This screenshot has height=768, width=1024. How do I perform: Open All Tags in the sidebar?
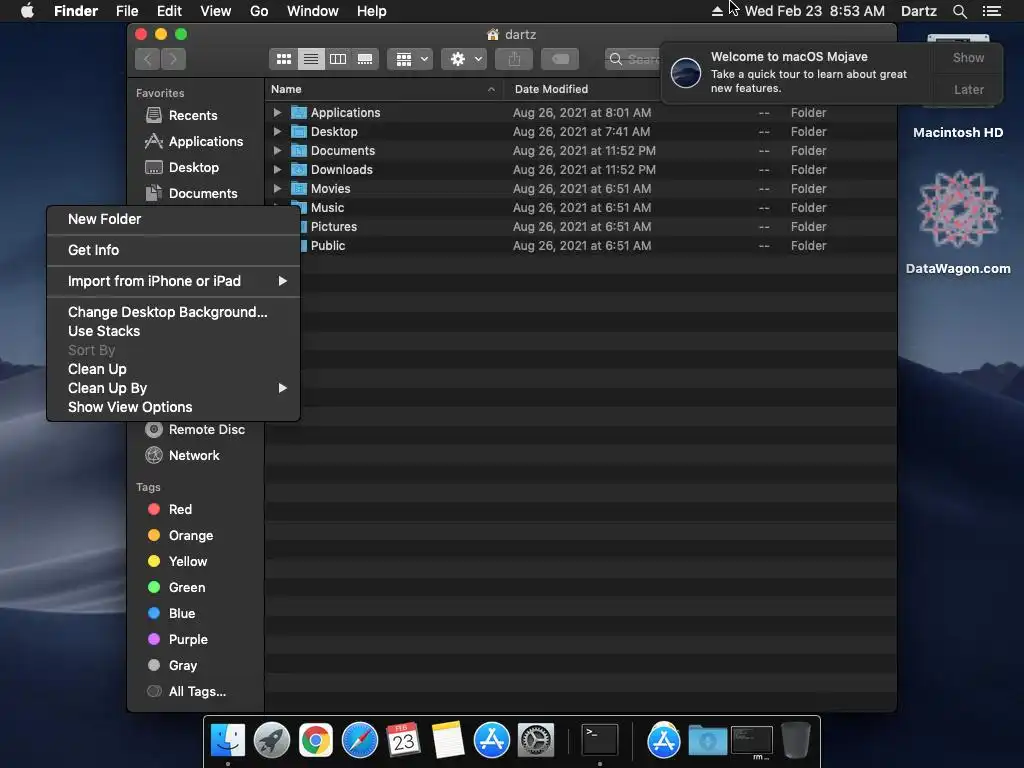186,692
